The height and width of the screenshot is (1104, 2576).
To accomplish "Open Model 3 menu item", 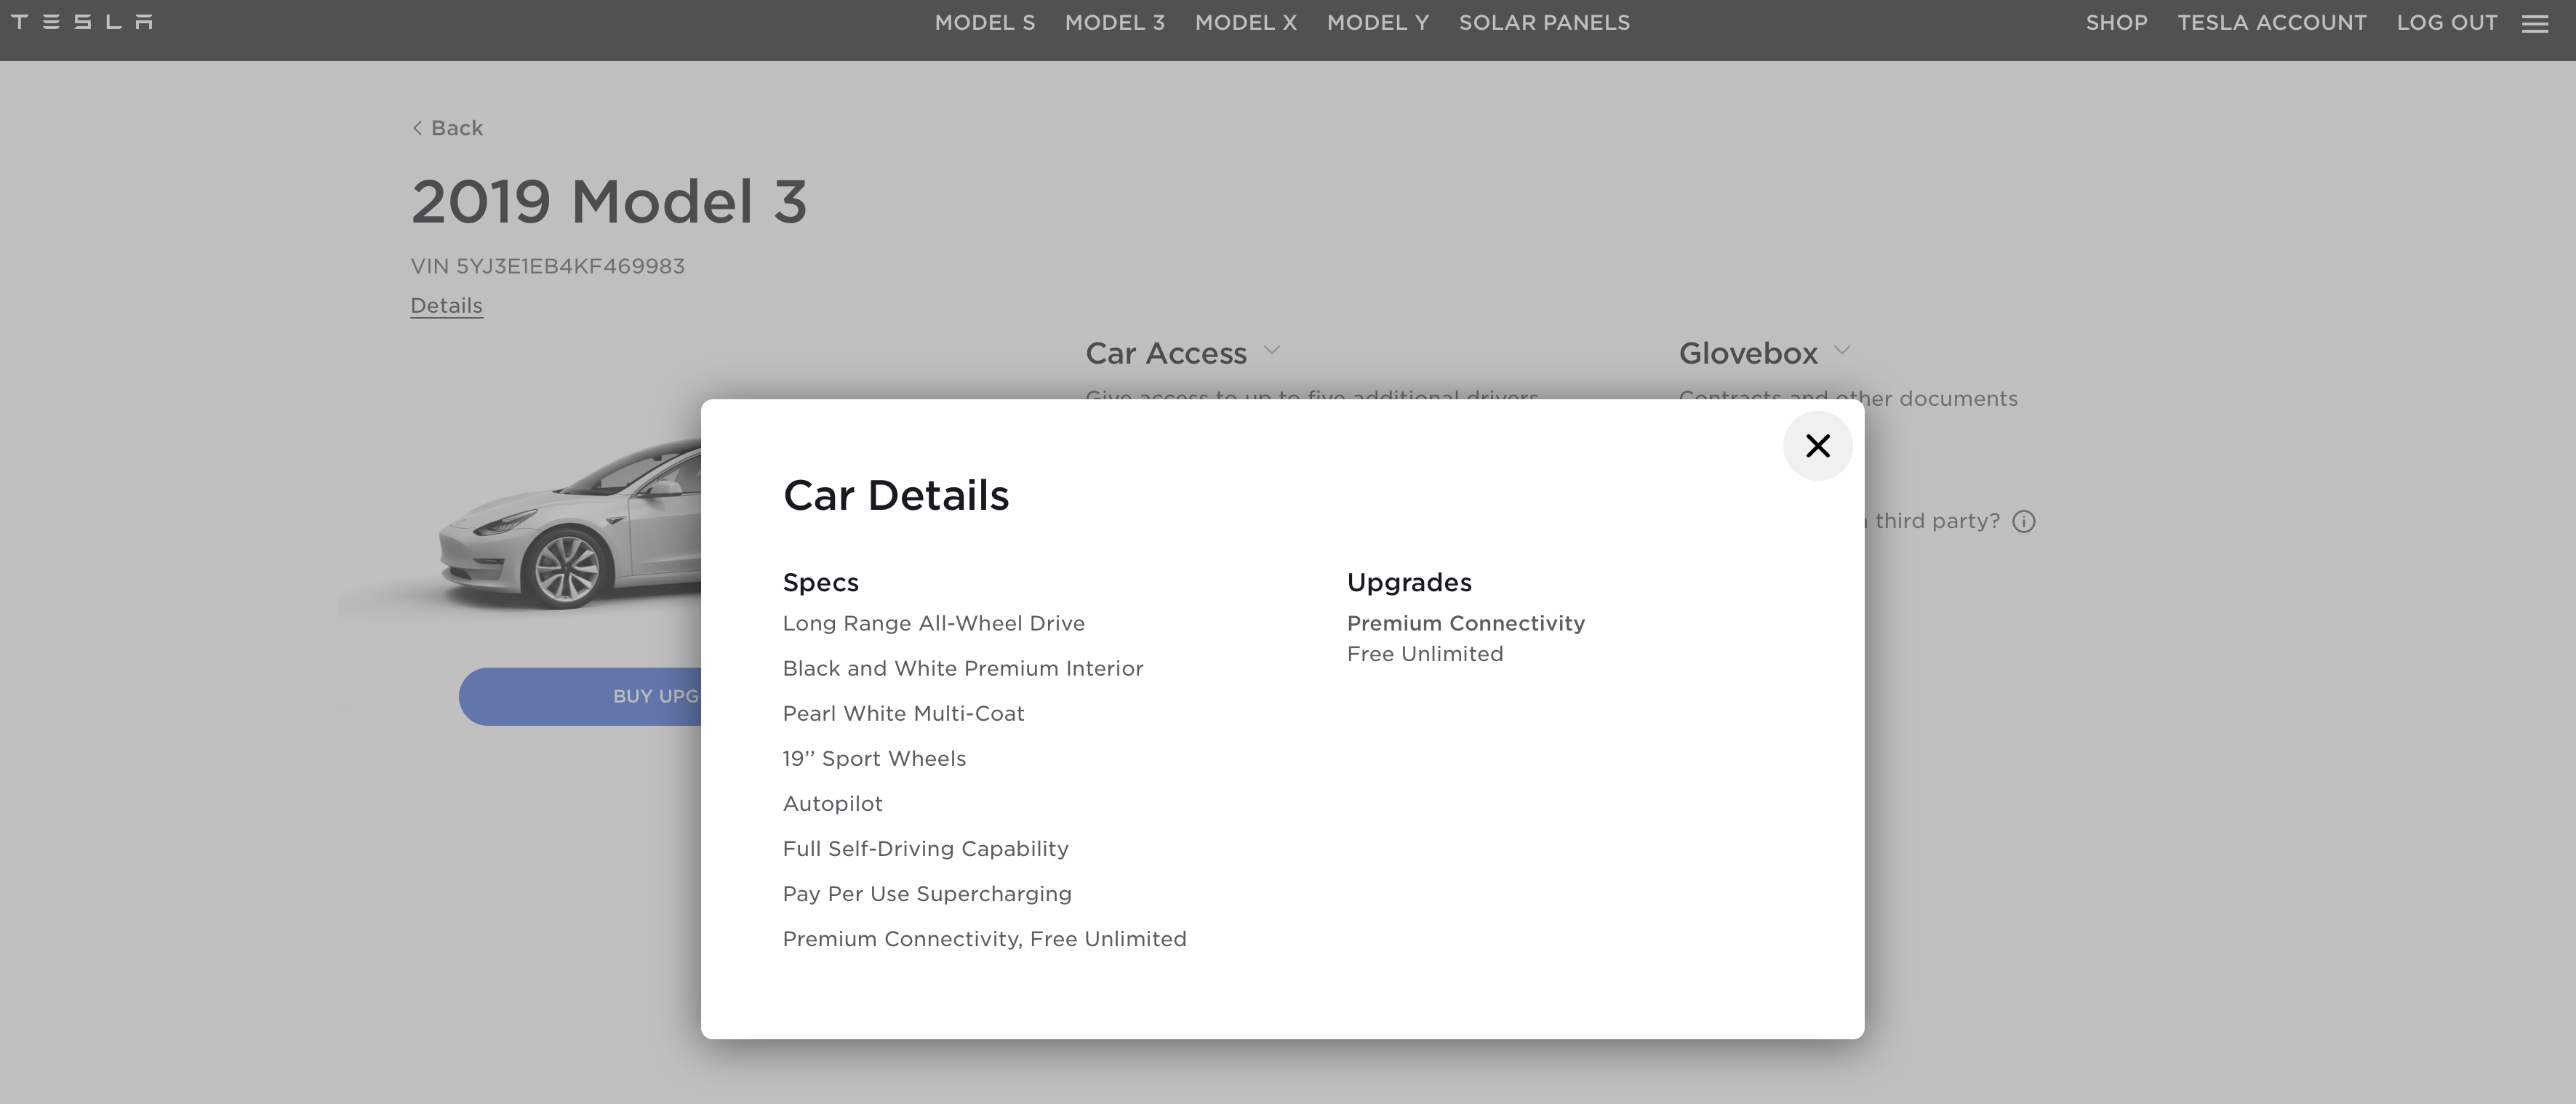I will (x=1114, y=23).
